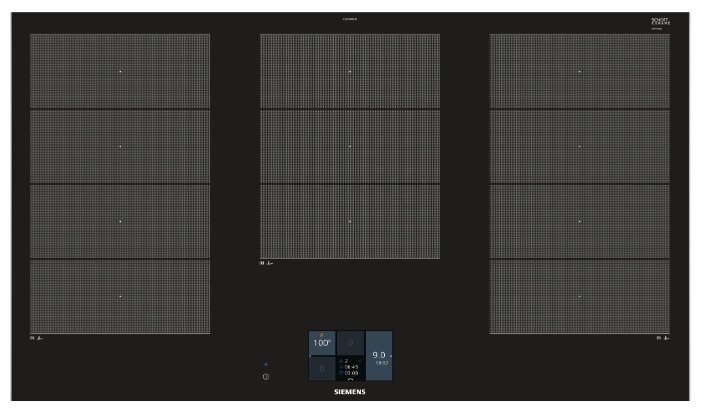
Task: Select the top segment of left cooking zone
Action: tap(120, 71)
